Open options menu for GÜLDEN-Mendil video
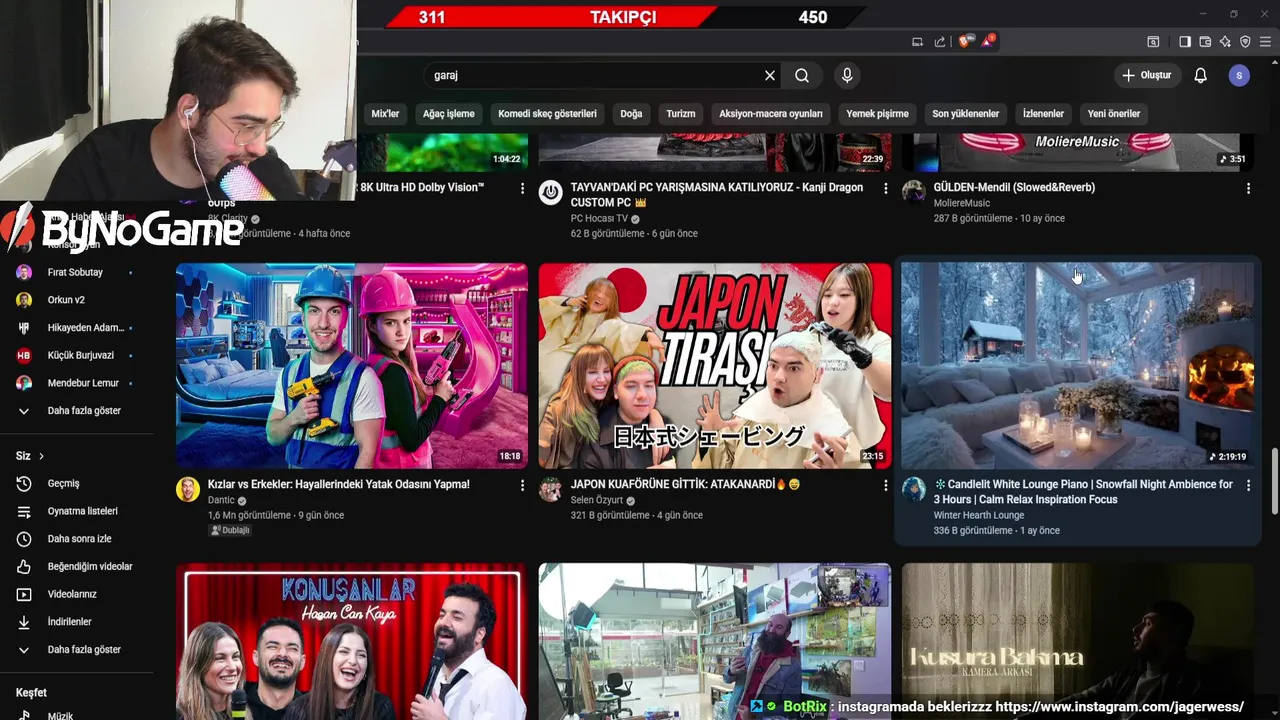This screenshot has width=1280, height=720. [x=1248, y=188]
